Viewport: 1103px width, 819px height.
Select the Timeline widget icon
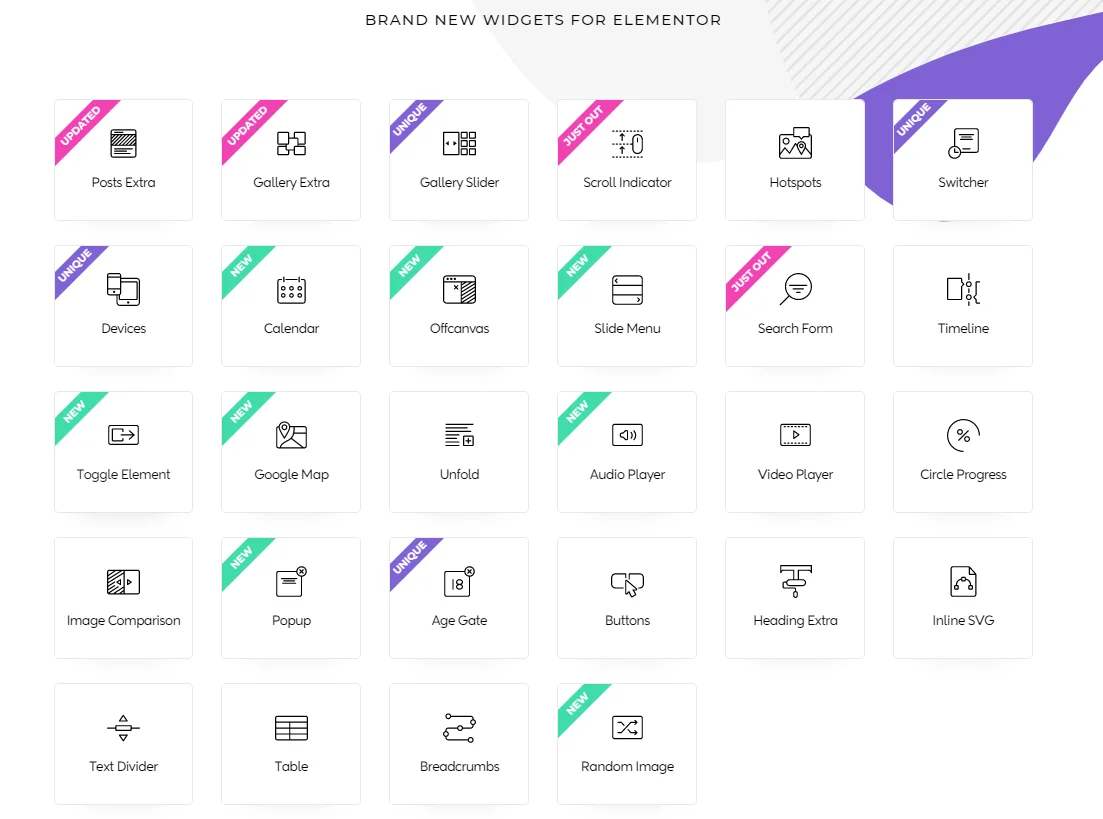(x=963, y=288)
